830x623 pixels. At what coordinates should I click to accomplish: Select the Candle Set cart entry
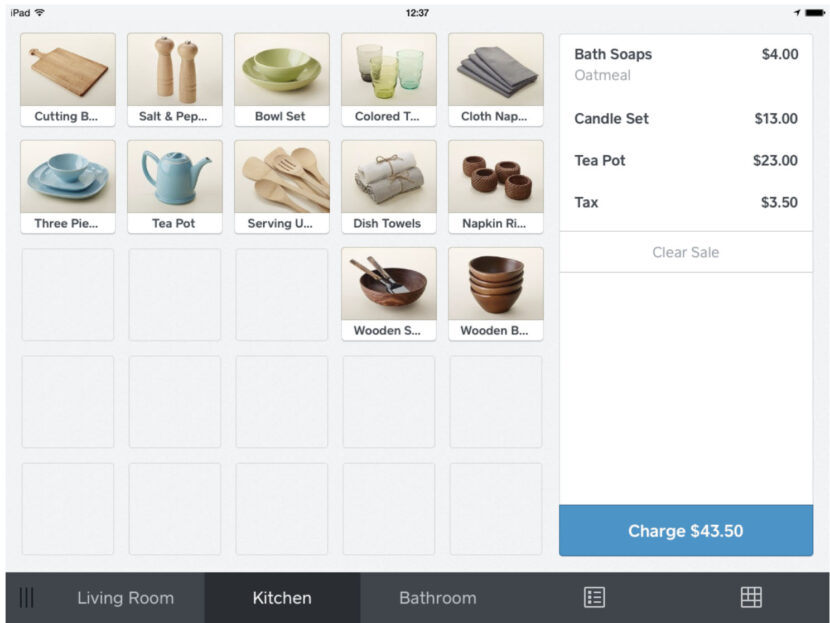coord(686,118)
